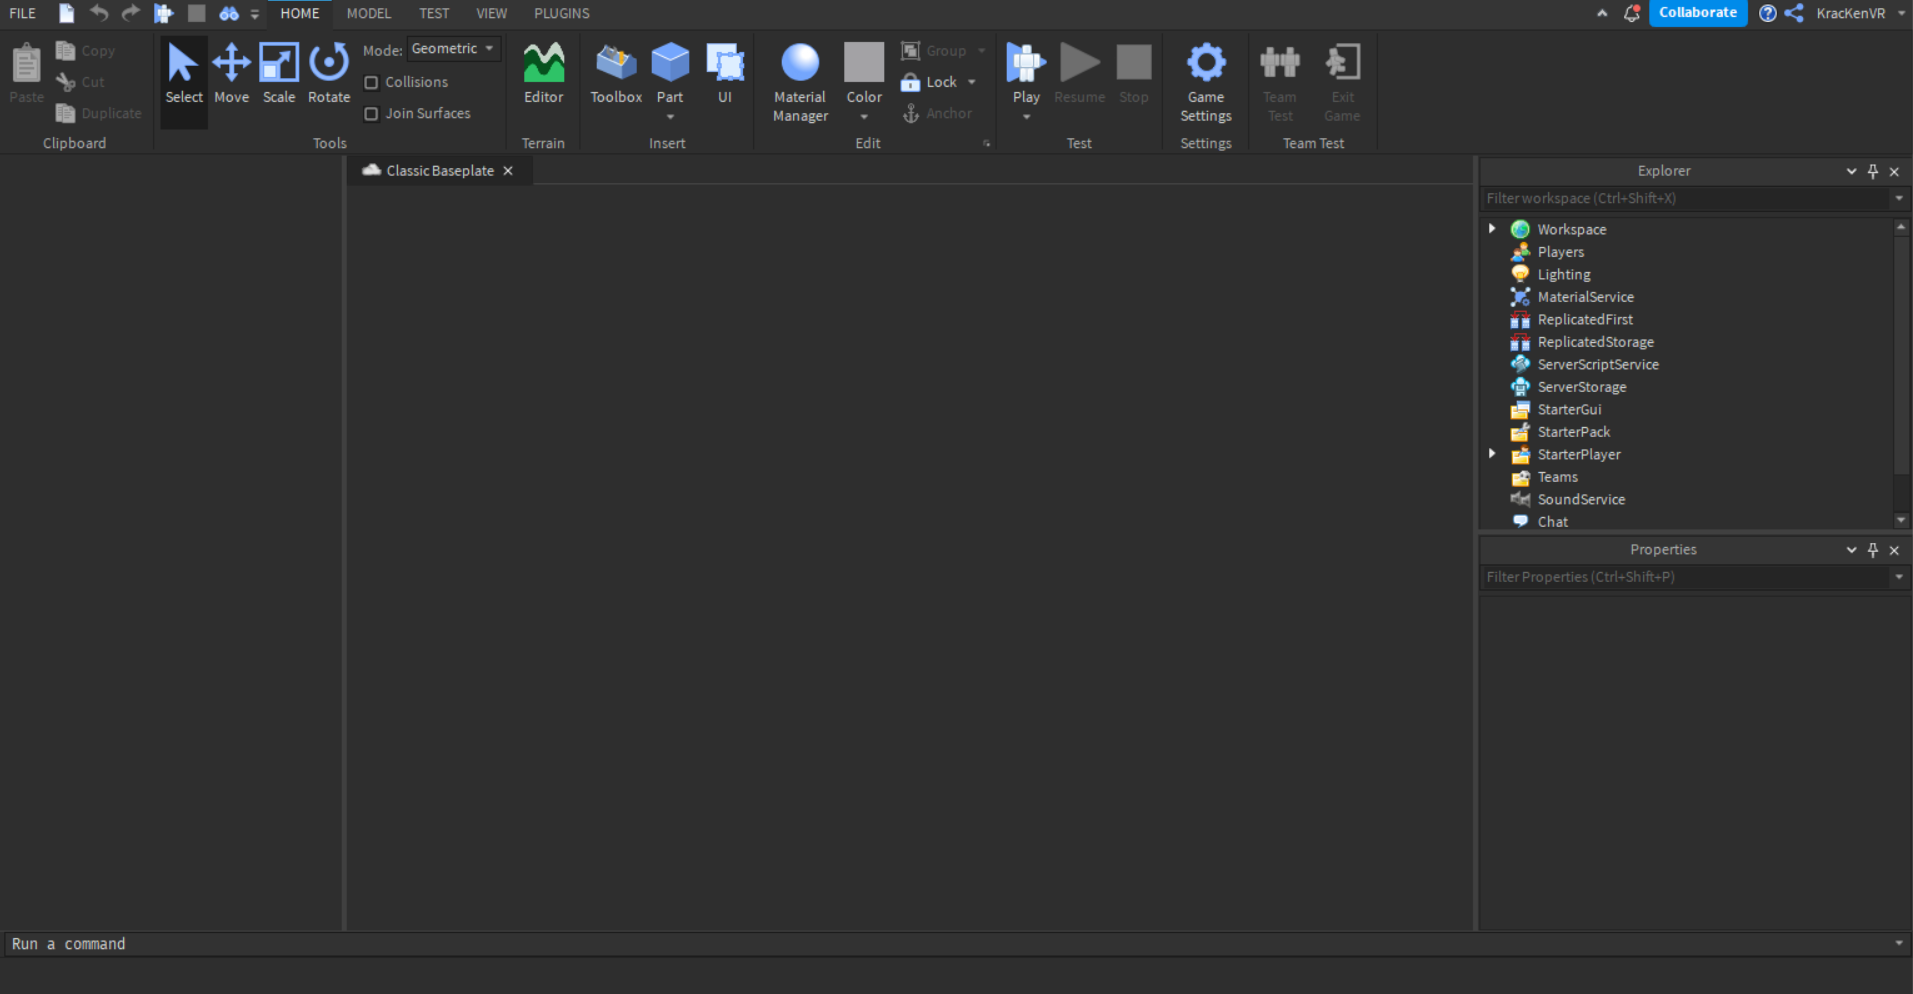The width and height of the screenshot is (1913, 994).
Task: Open the Toolbox panel
Action: (x=616, y=73)
